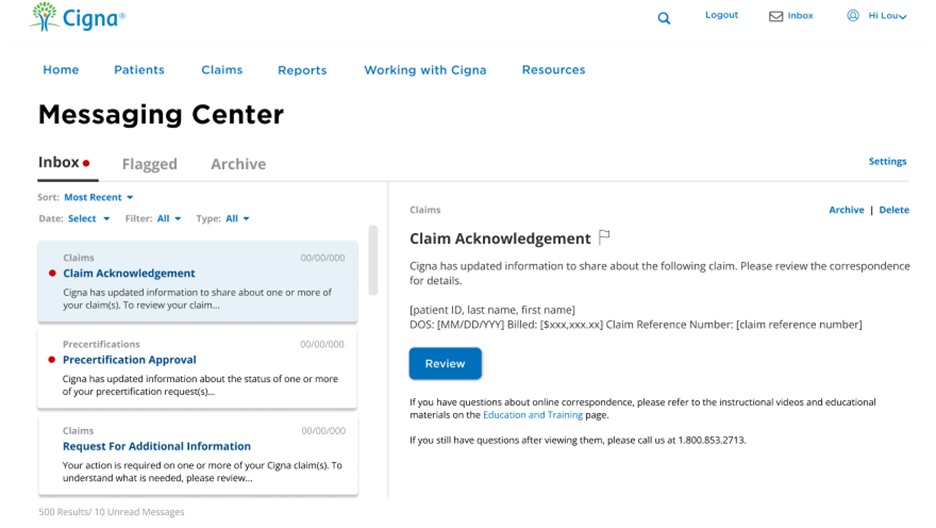Expand the Filter All dropdown
This screenshot has width=936, height=528.
click(x=168, y=219)
